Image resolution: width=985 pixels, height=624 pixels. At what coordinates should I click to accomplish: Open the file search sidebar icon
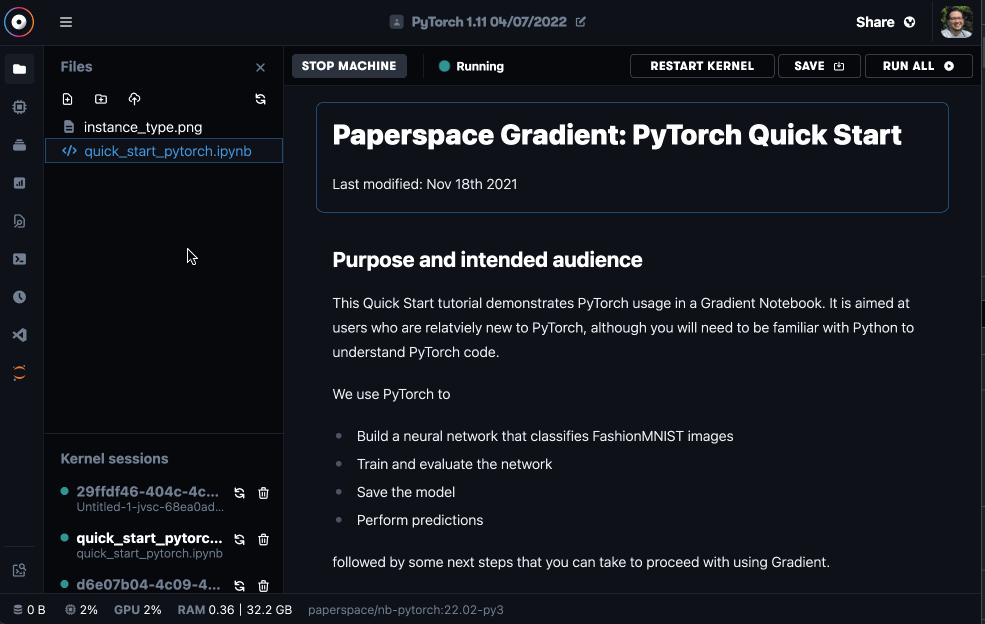click(19, 221)
